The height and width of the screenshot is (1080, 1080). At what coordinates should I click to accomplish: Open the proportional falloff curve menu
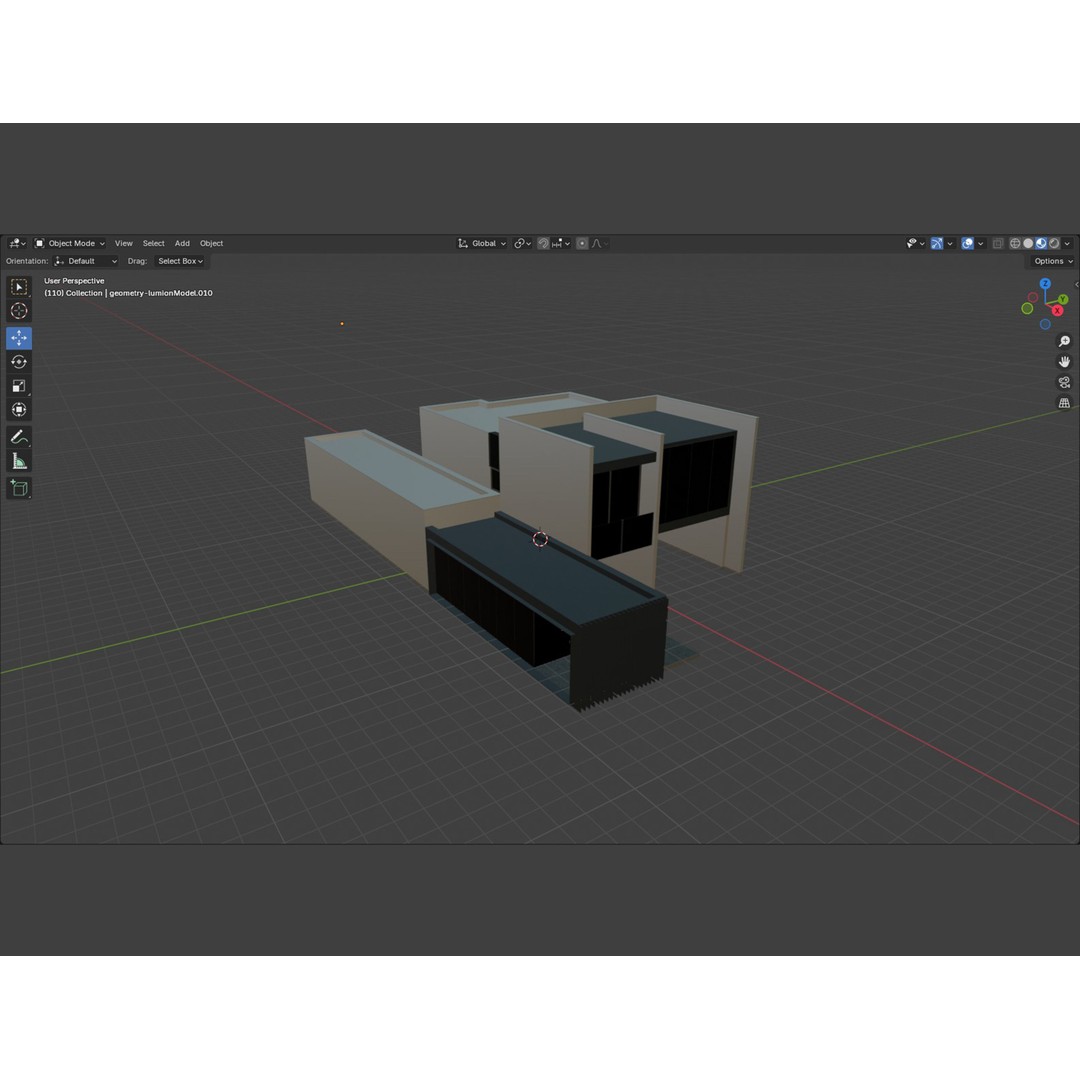599,243
